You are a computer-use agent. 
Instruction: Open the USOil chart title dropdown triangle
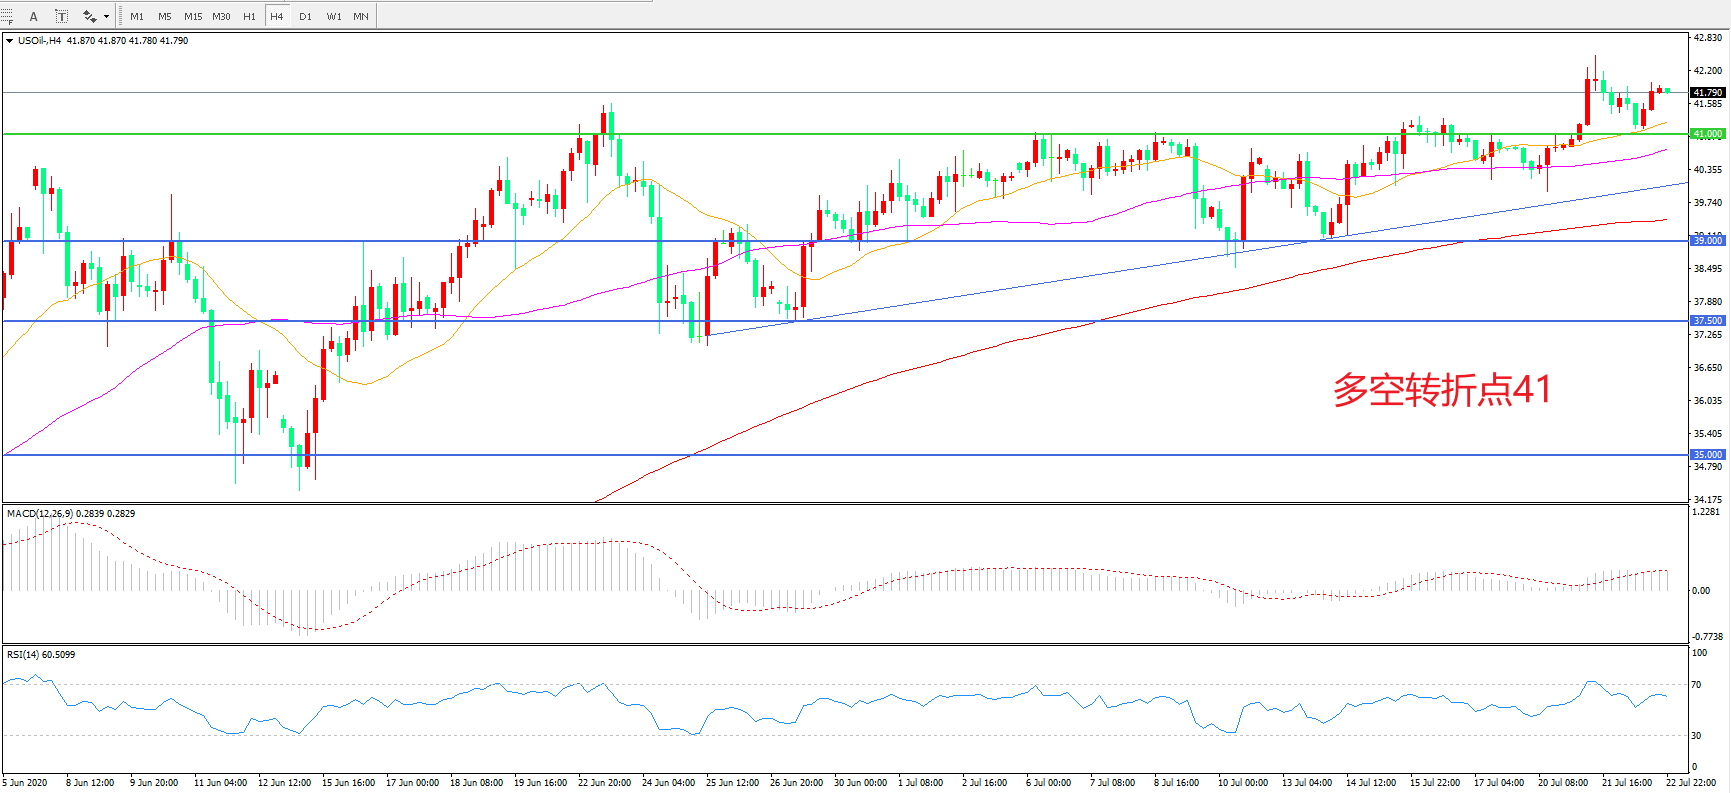pyautogui.click(x=9, y=41)
